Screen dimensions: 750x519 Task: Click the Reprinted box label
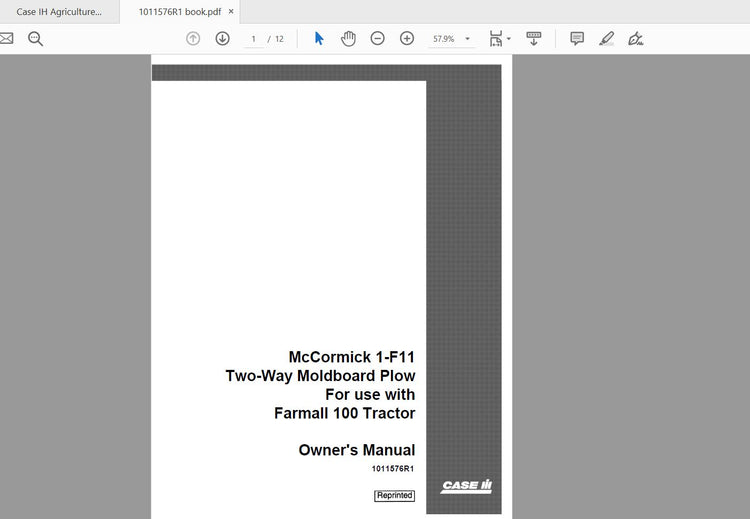tap(395, 496)
